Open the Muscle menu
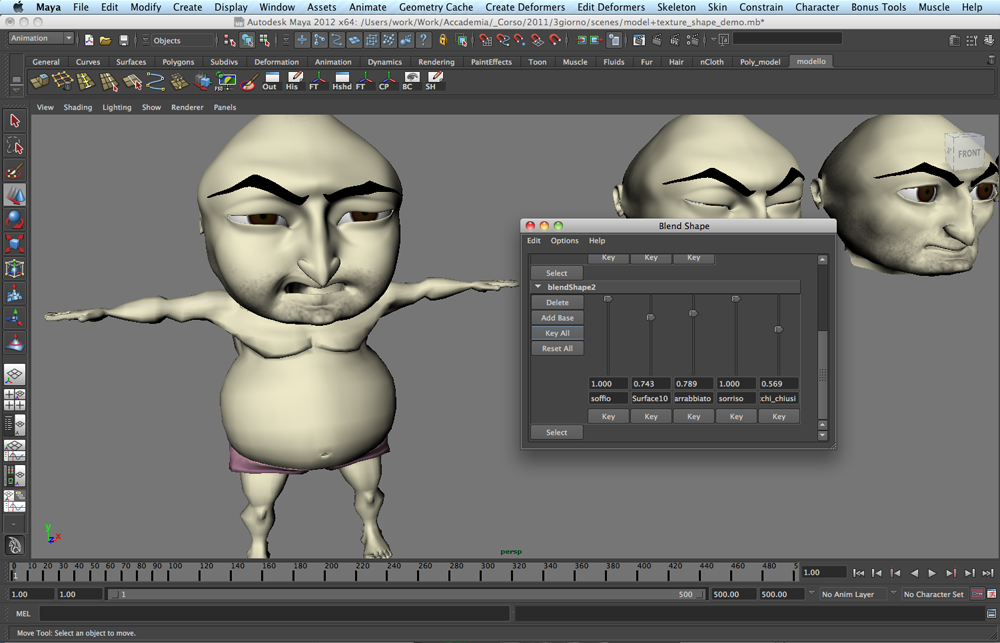This screenshot has width=1000, height=643. click(x=934, y=7)
